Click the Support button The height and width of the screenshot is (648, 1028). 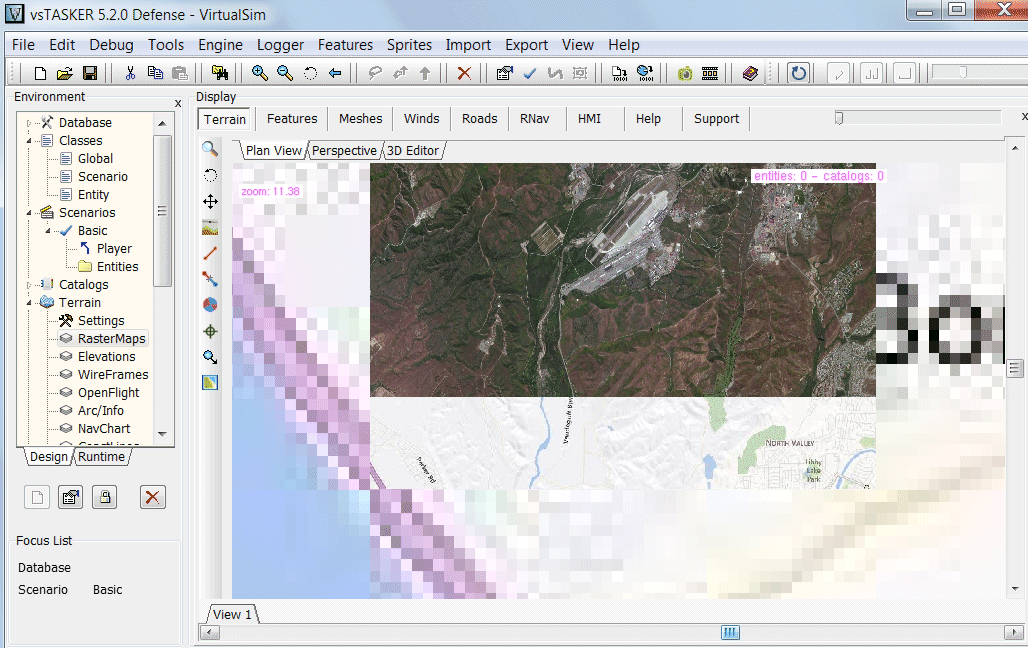click(716, 118)
